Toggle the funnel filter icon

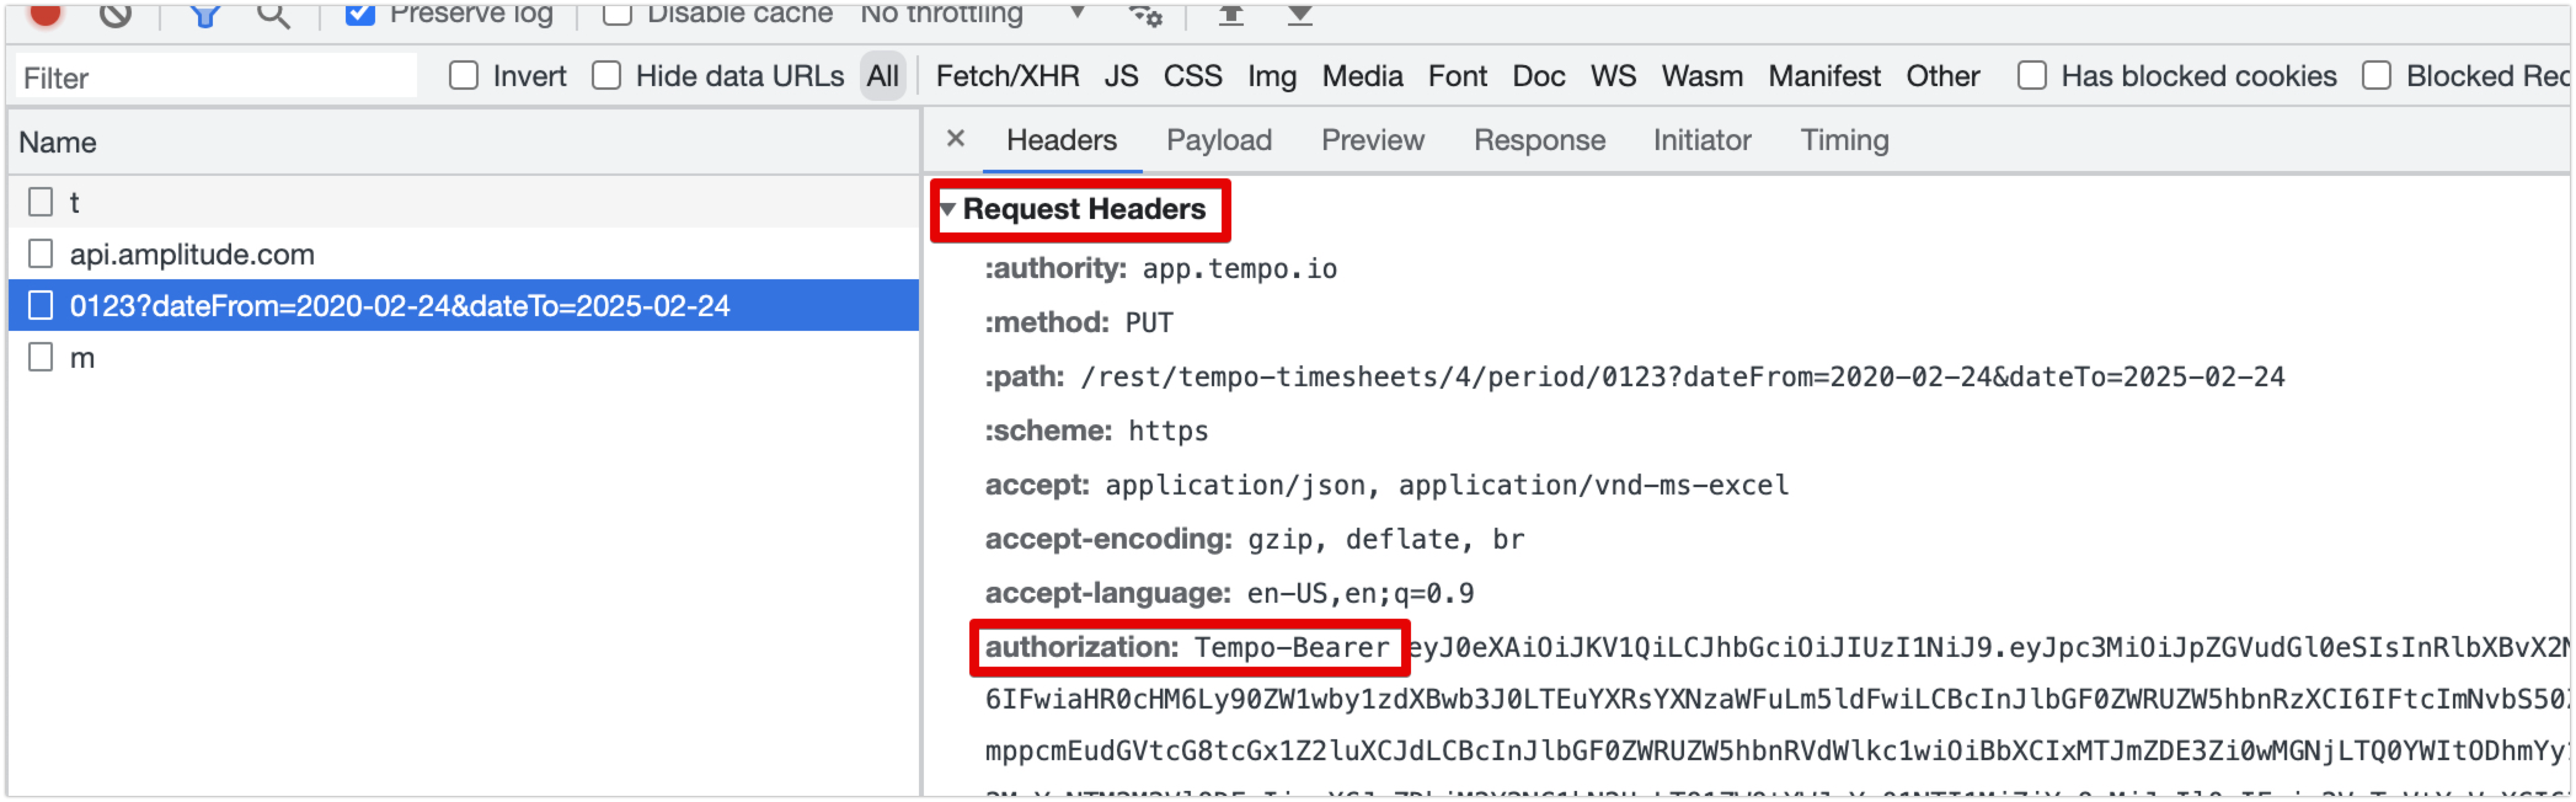coord(205,14)
